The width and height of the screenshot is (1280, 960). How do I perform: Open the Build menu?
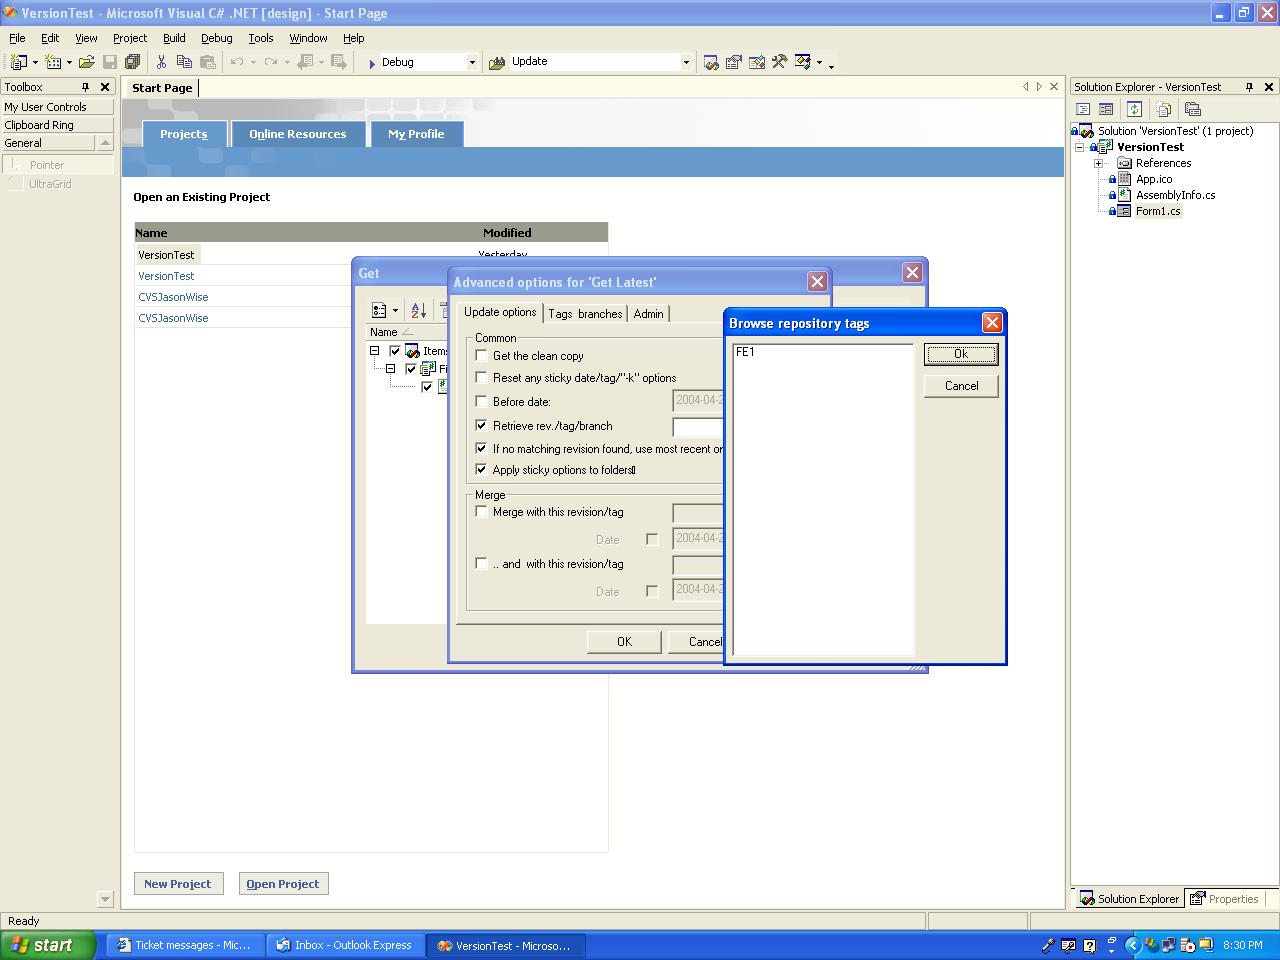click(x=174, y=38)
